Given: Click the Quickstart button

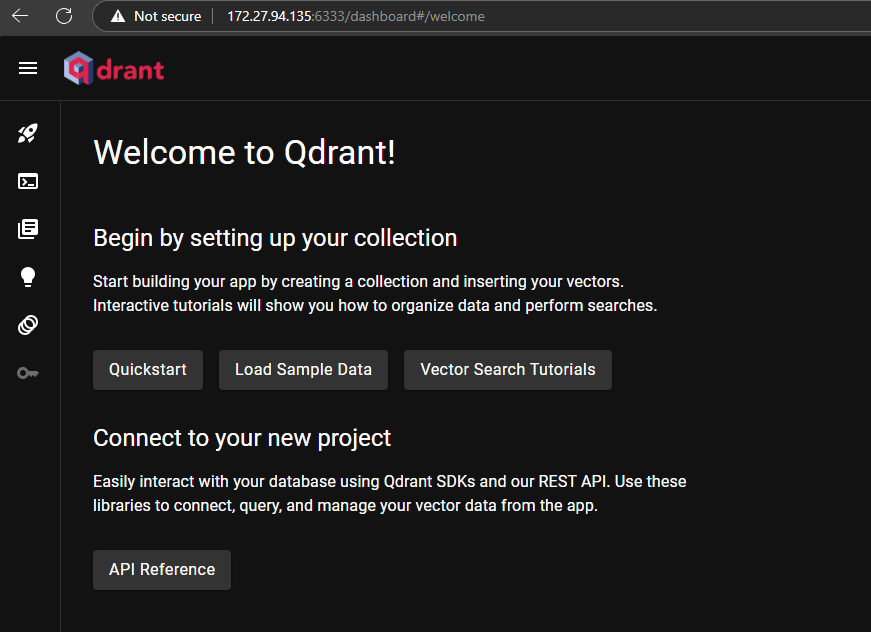Looking at the screenshot, I should pos(148,370).
